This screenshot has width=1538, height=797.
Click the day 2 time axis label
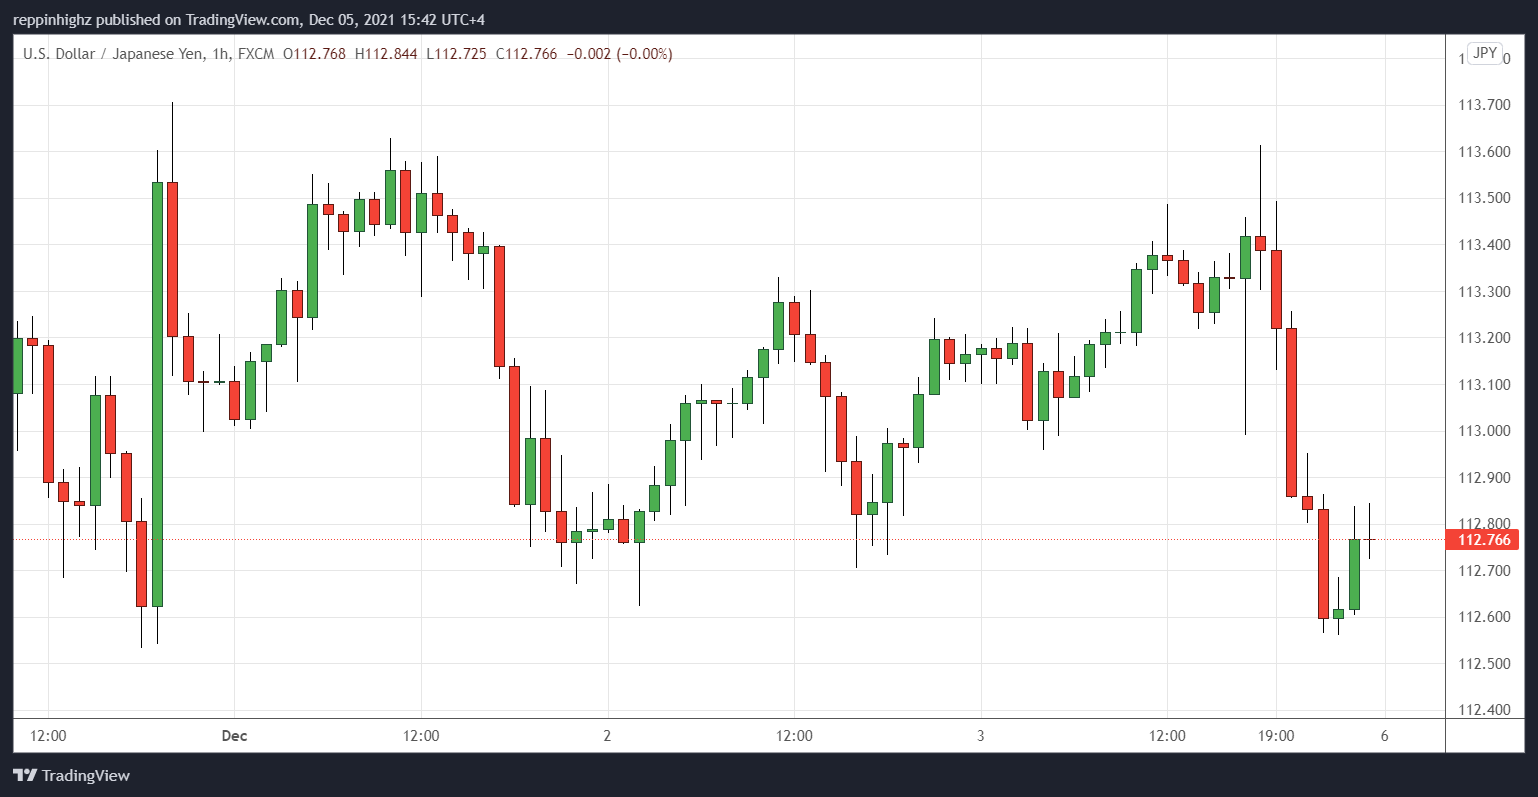point(607,736)
